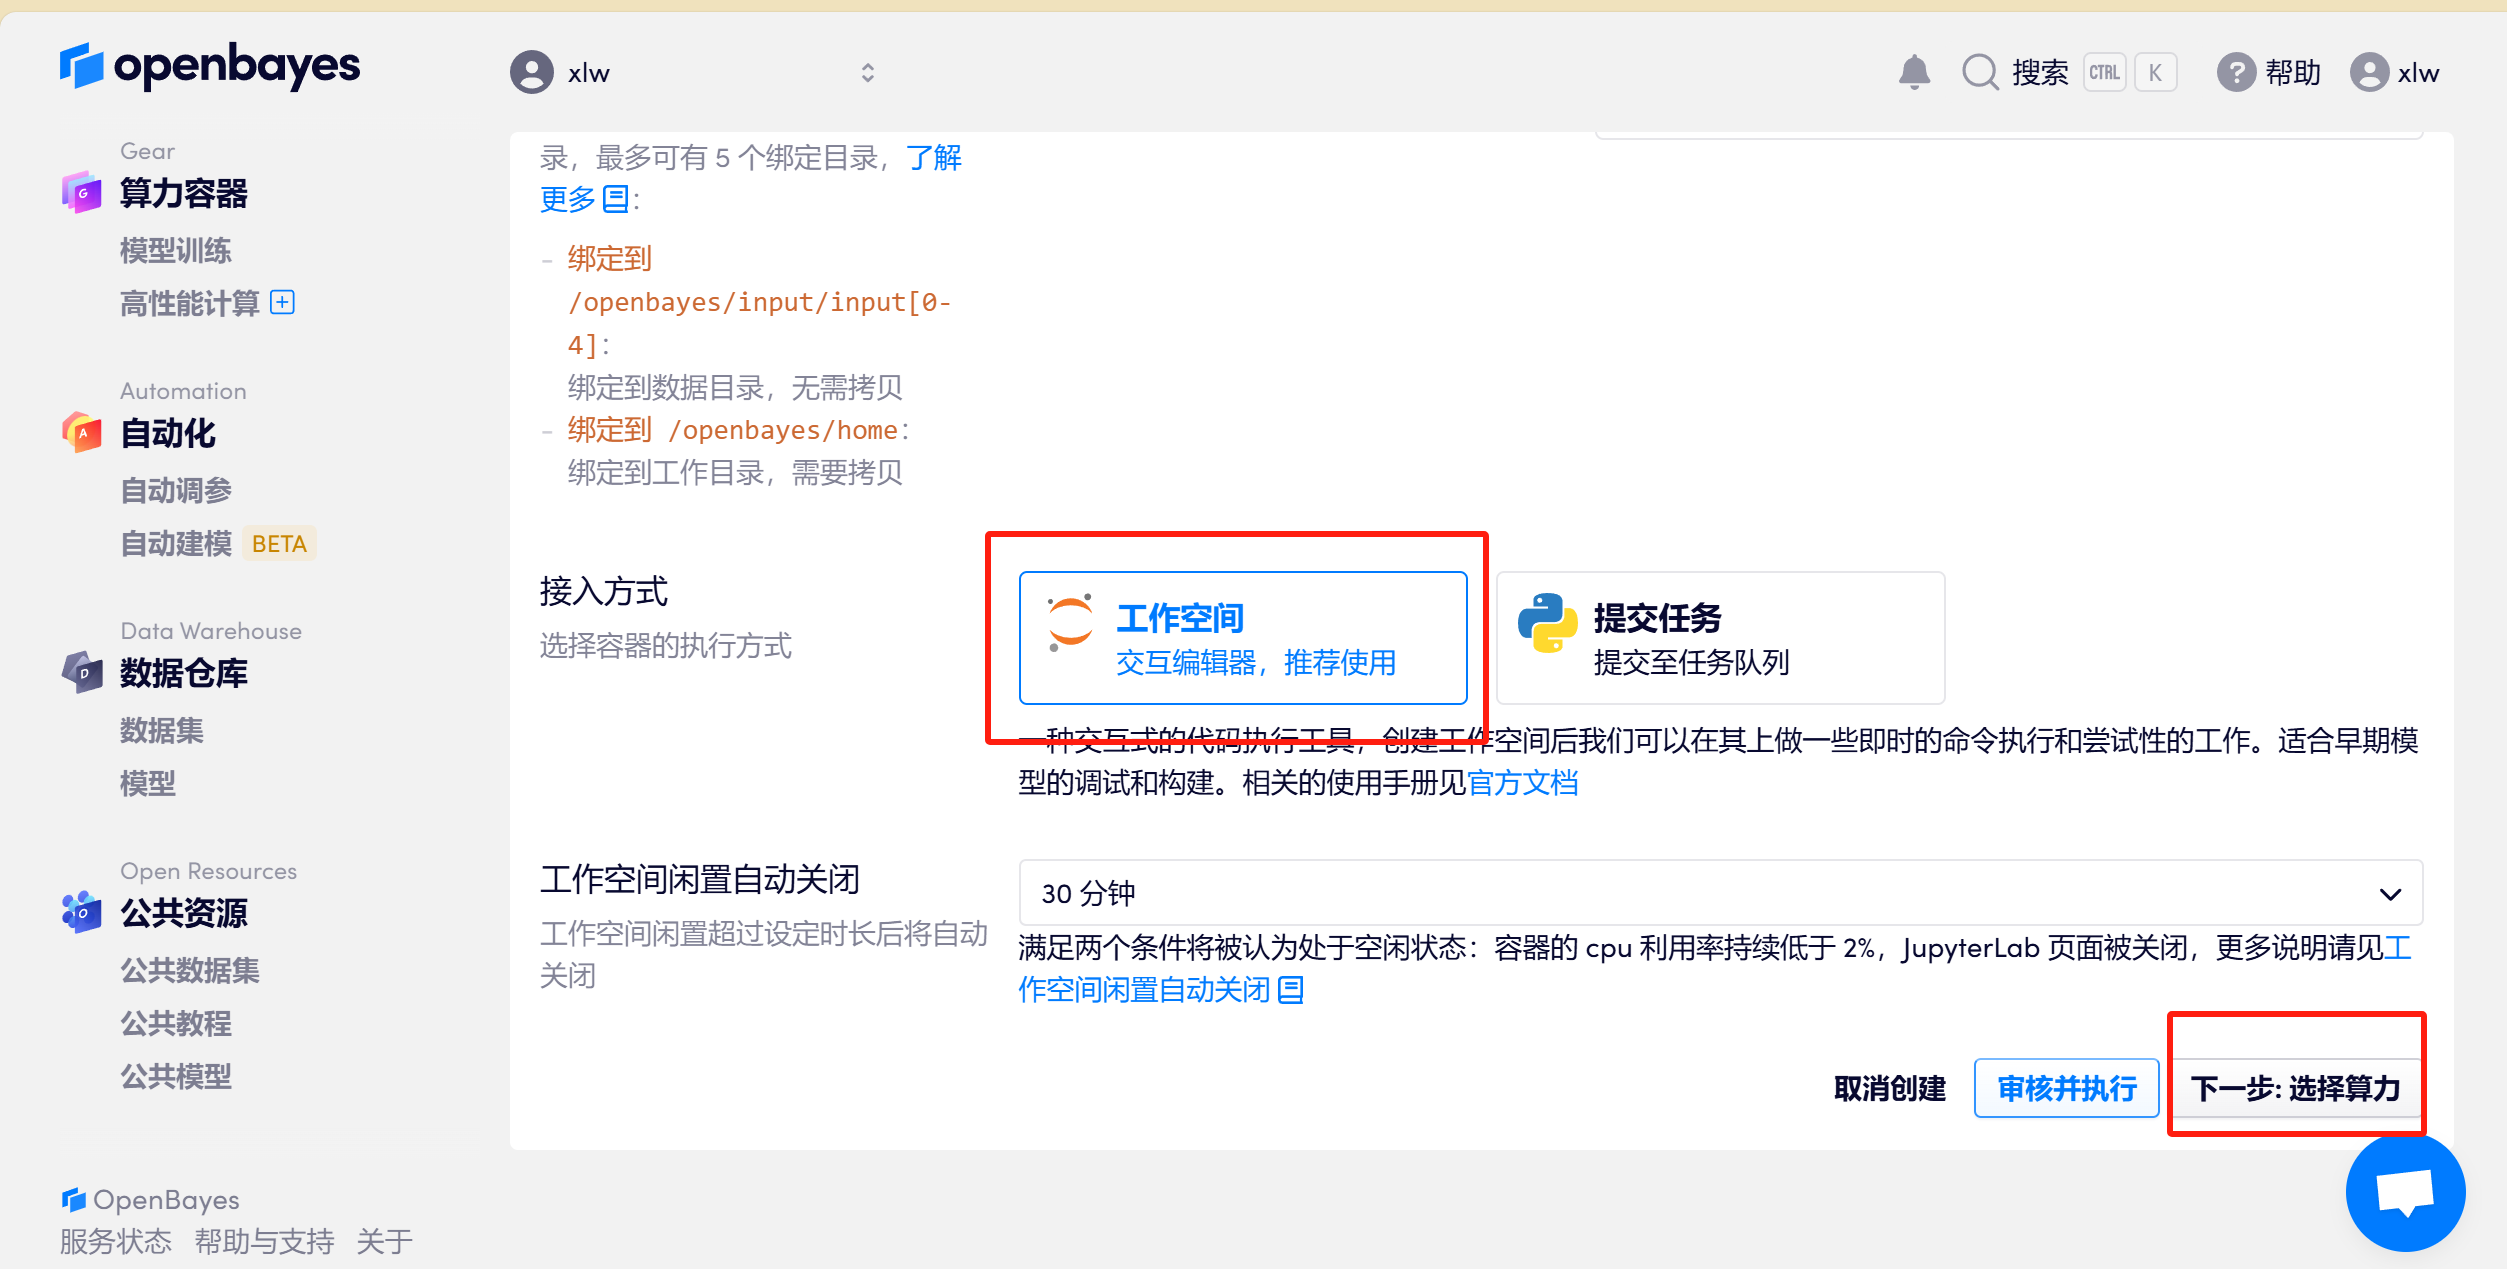The width and height of the screenshot is (2507, 1269).
Task: Select the 提交任务 access mode
Action: [x=1720, y=638]
